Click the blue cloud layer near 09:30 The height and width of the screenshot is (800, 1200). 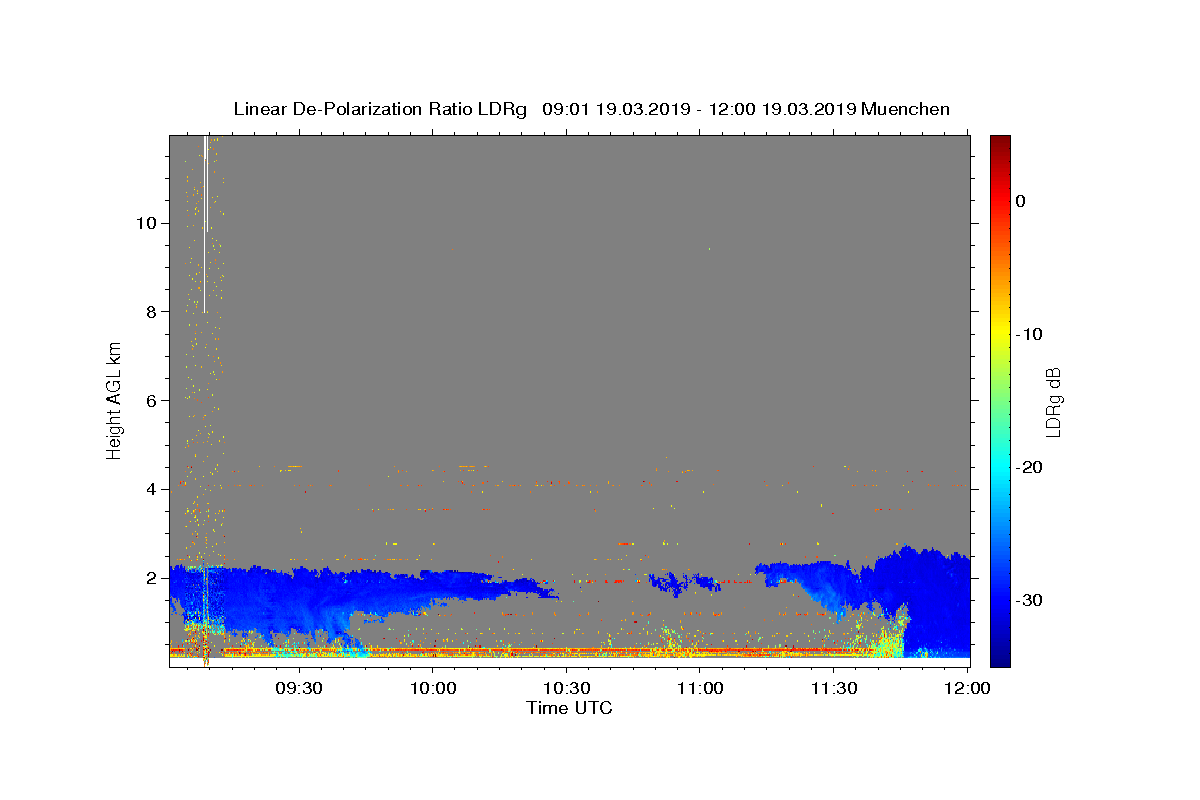pos(300,600)
